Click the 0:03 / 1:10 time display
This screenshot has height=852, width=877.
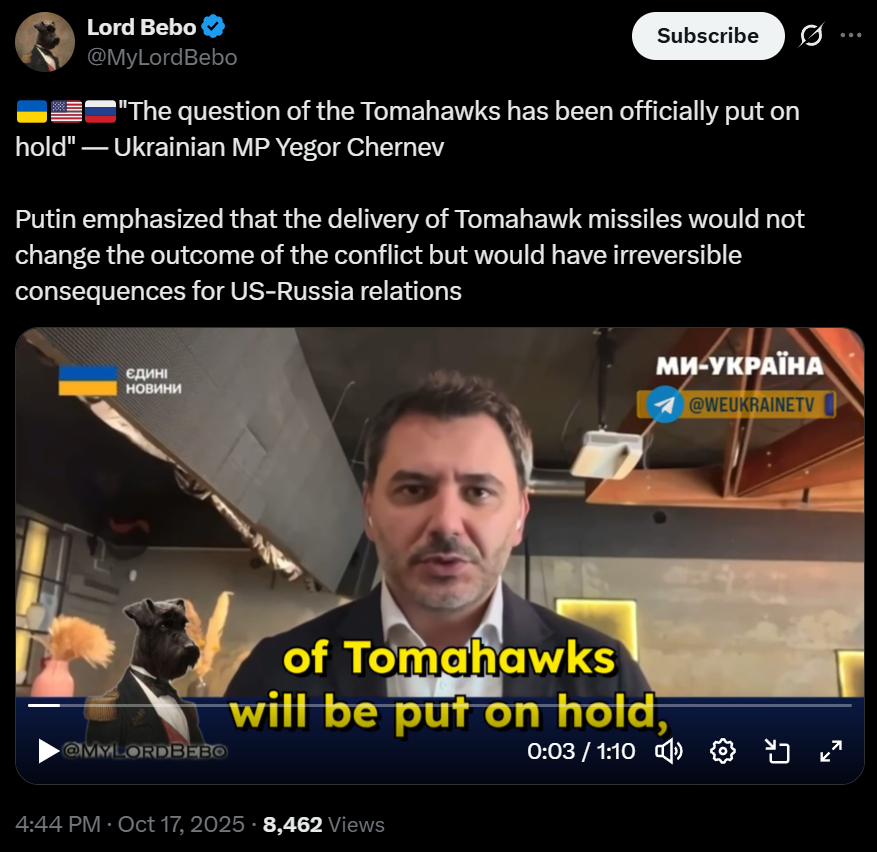coord(581,751)
